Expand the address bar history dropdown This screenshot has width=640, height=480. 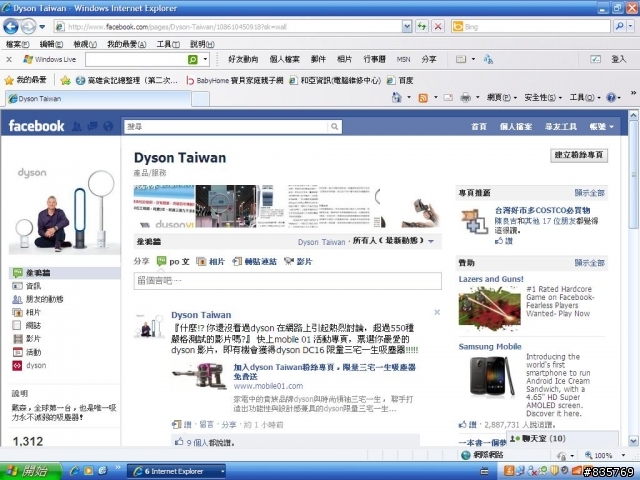[x=407, y=27]
